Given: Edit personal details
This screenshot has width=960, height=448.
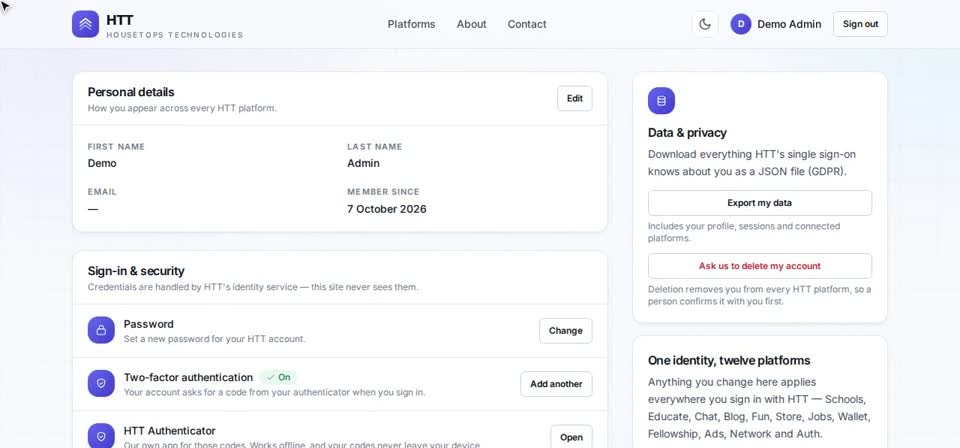Looking at the screenshot, I should (x=574, y=98).
